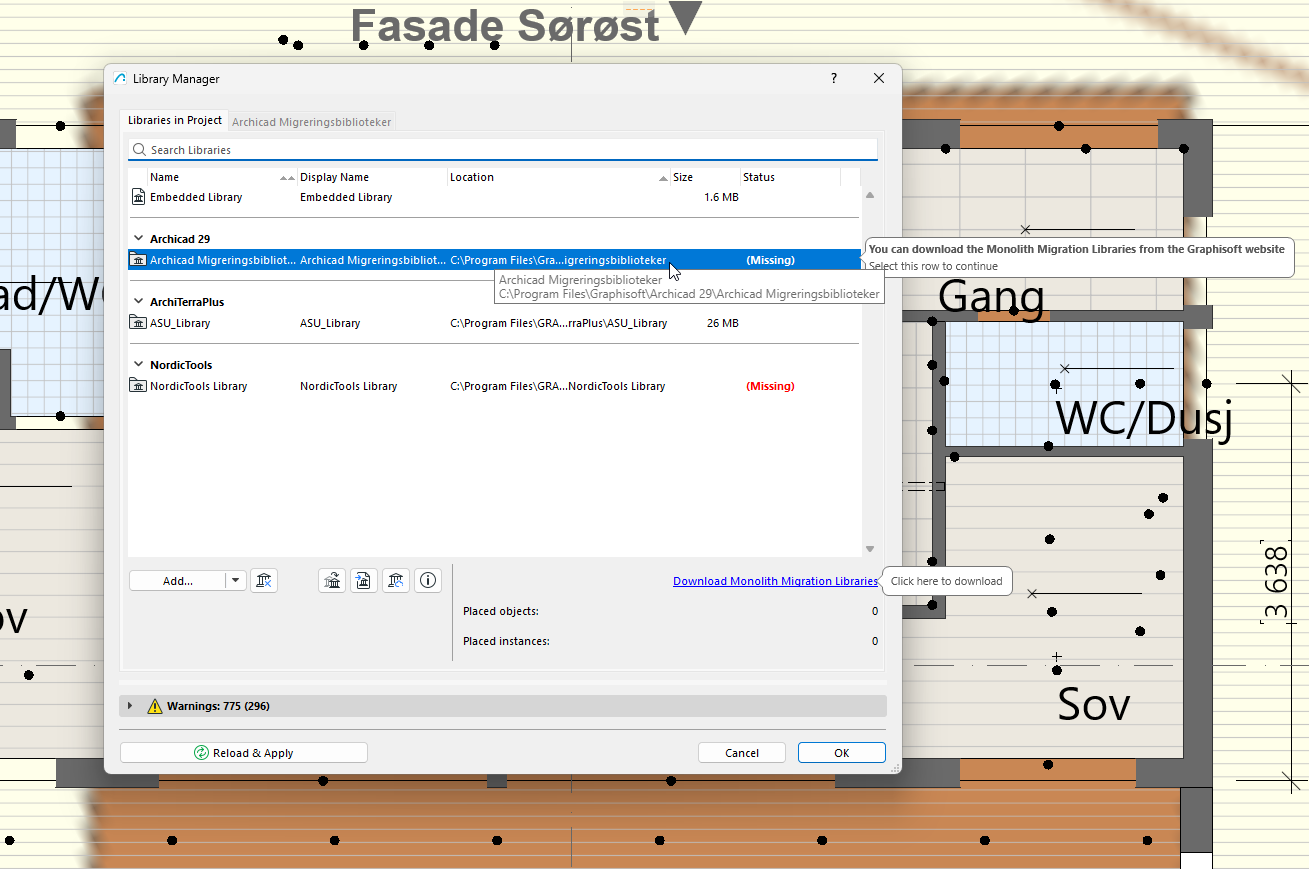Collapse the Archicad 29 group
This screenshot has width=1309, height=869.
[x=138, y=239]
